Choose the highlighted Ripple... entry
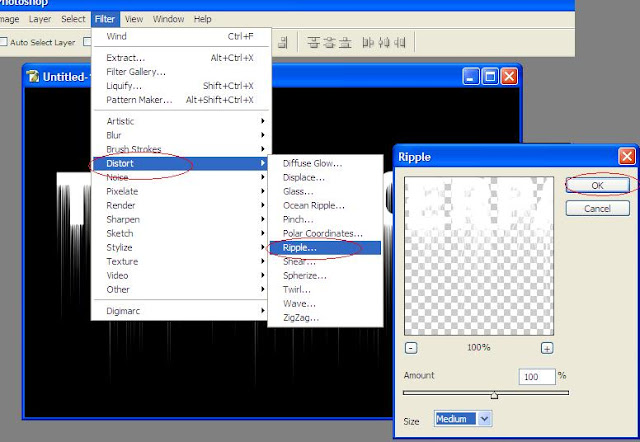640x442 pixels. tap(325, 247)
